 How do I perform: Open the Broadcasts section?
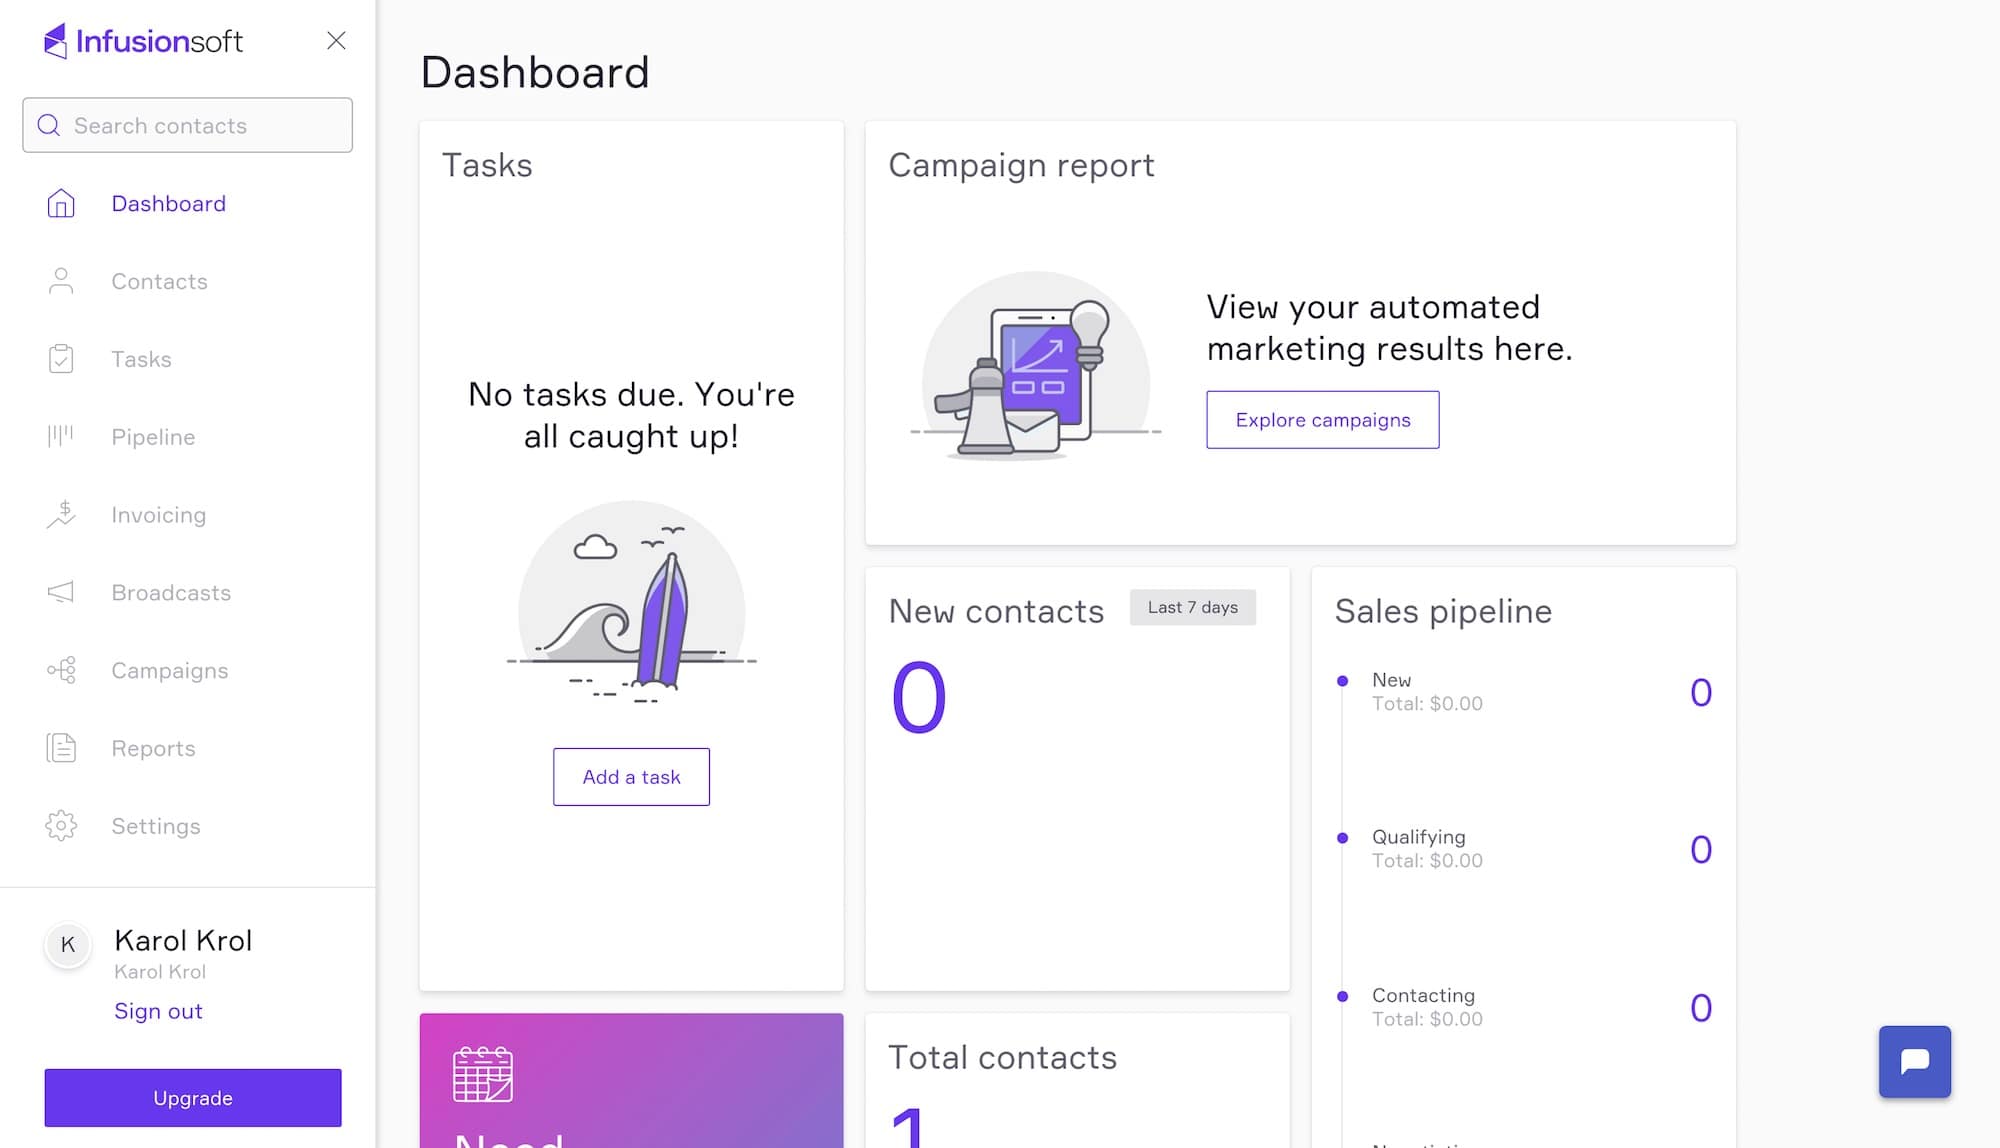point(170,592)
